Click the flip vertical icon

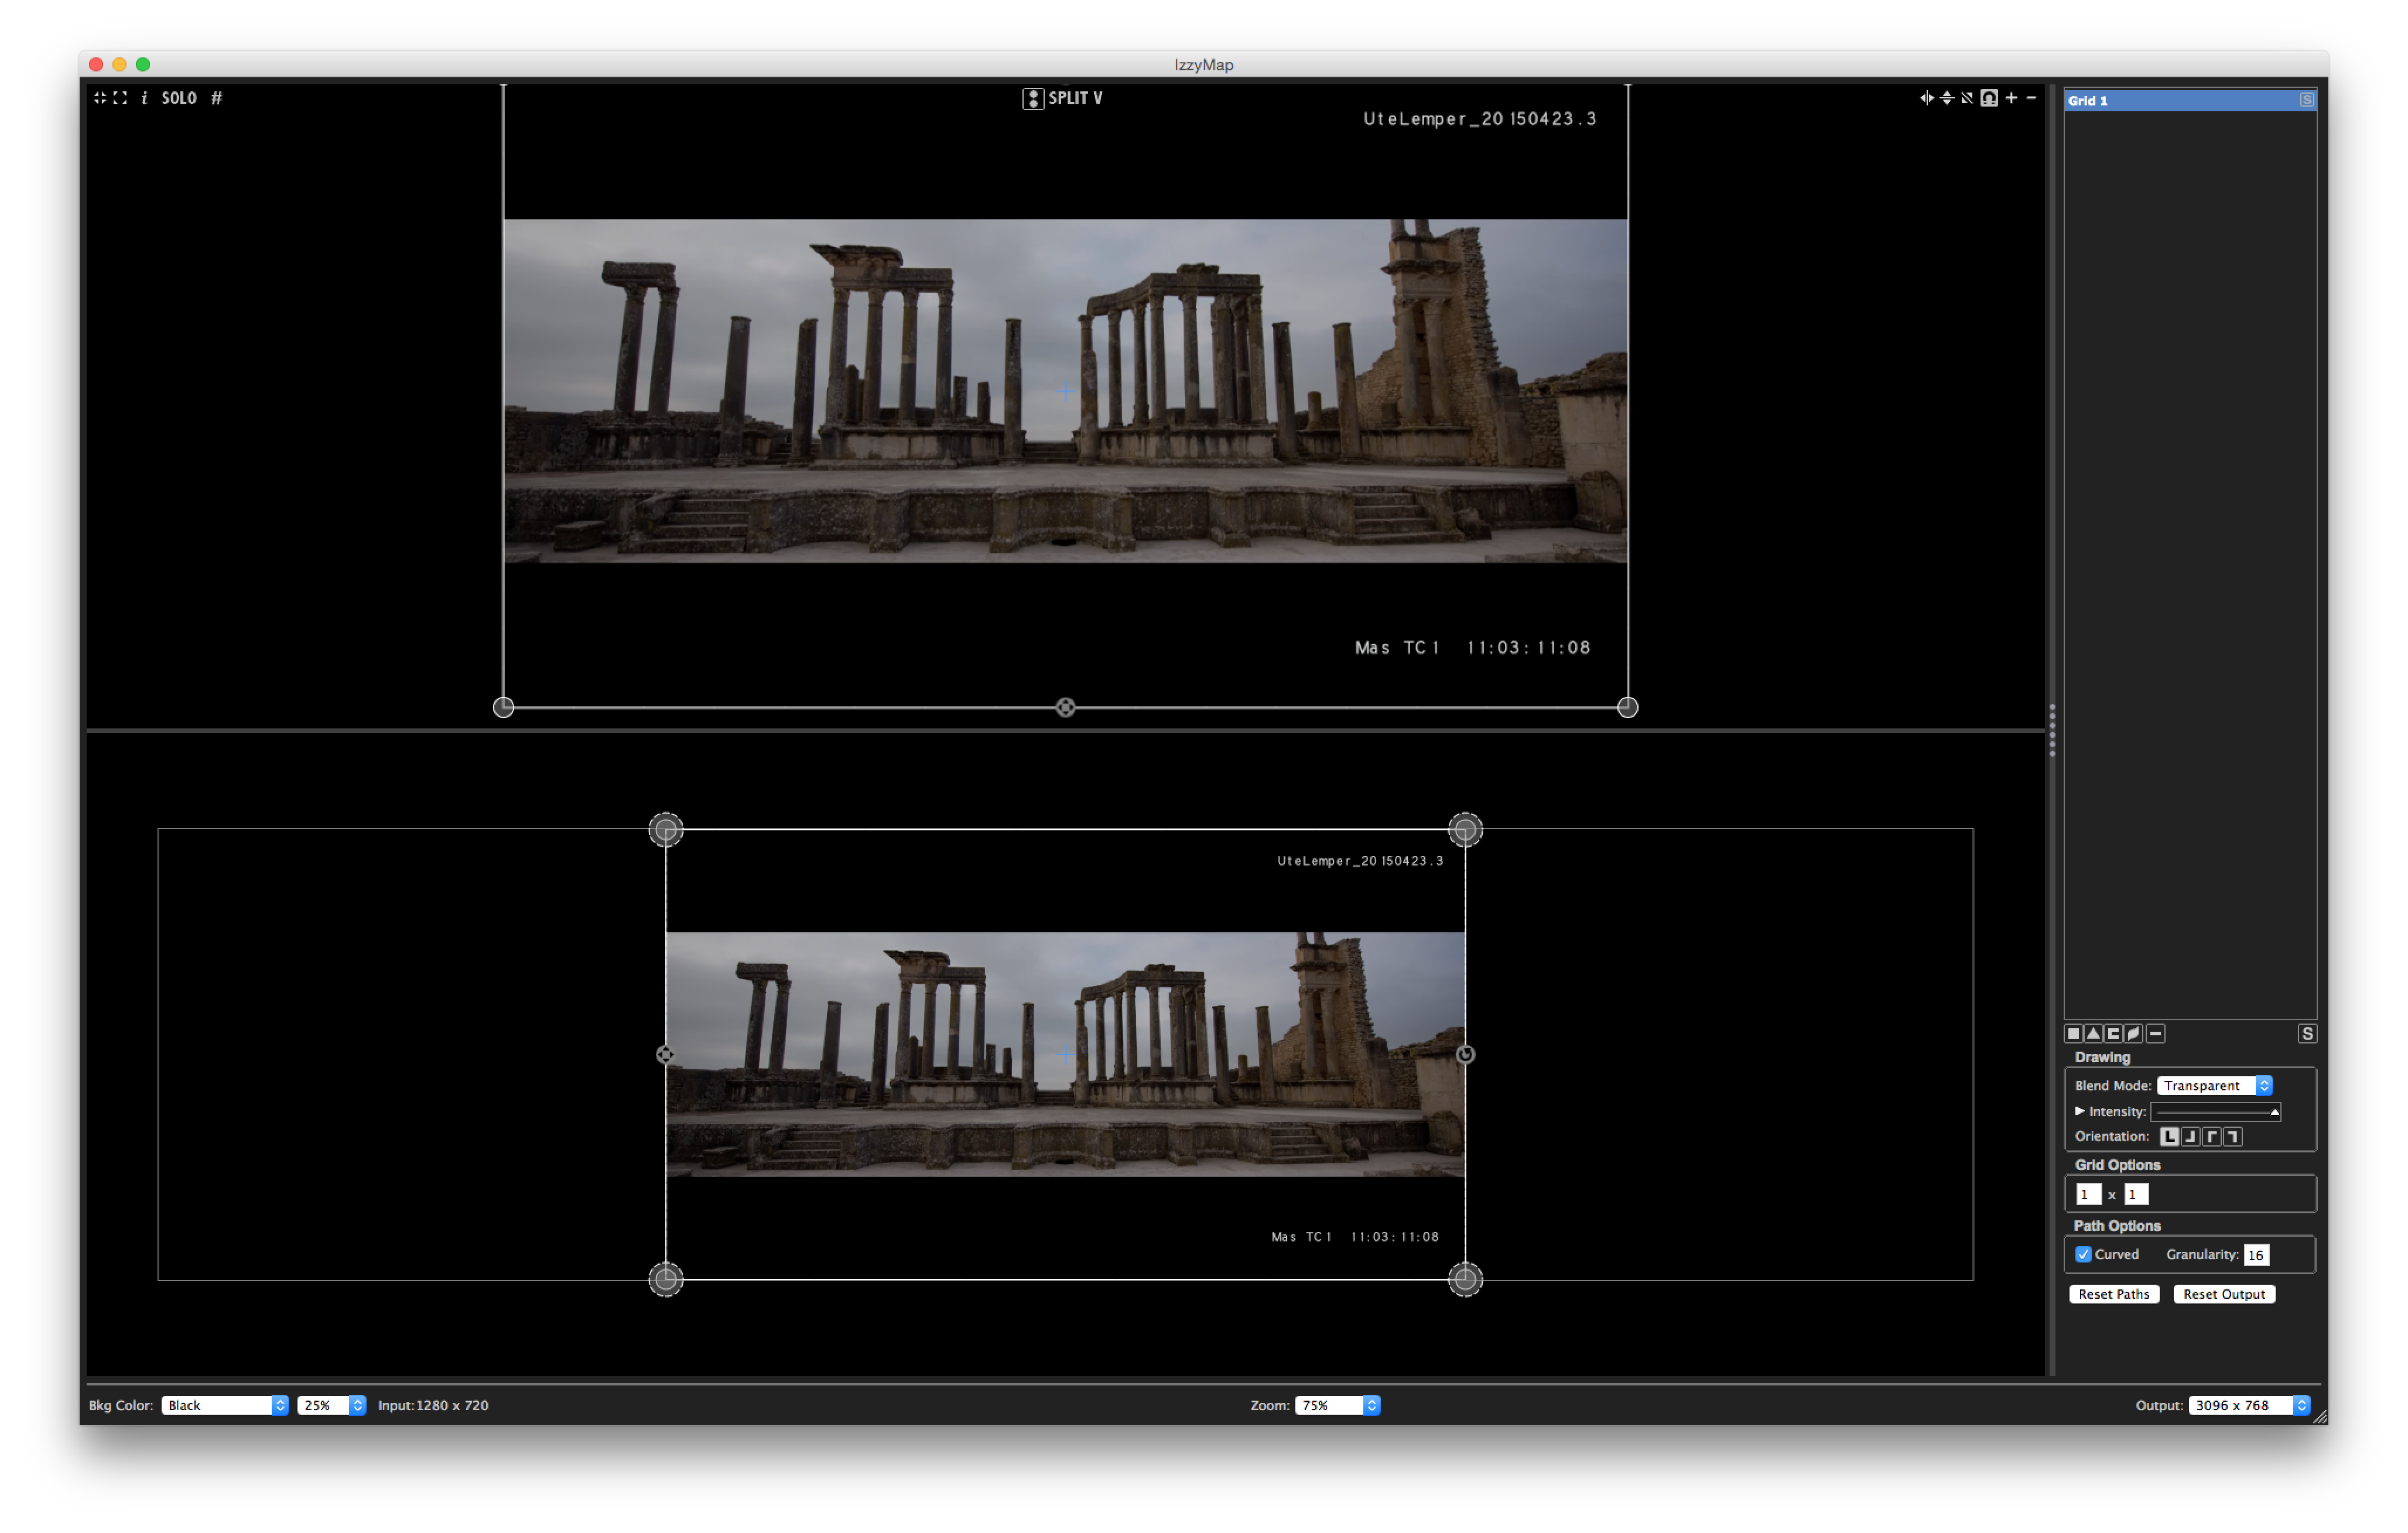(1946, 98)
